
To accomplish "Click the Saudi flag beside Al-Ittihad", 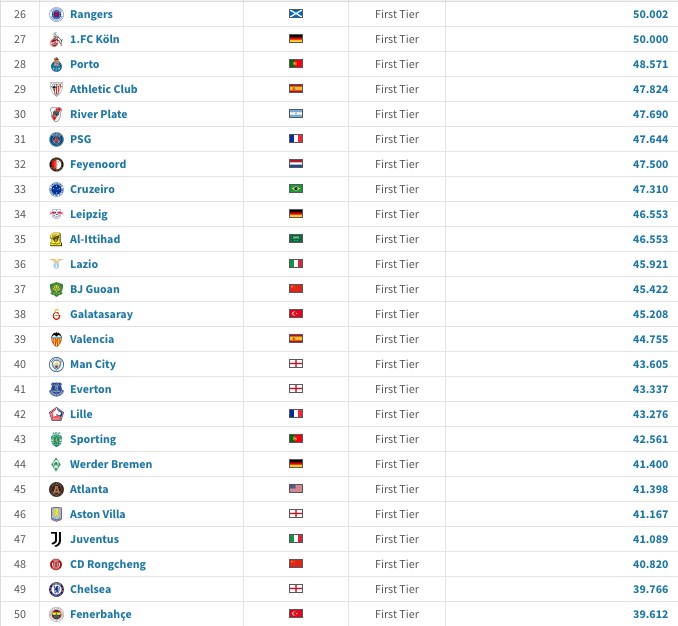I will tap(295, 239).
